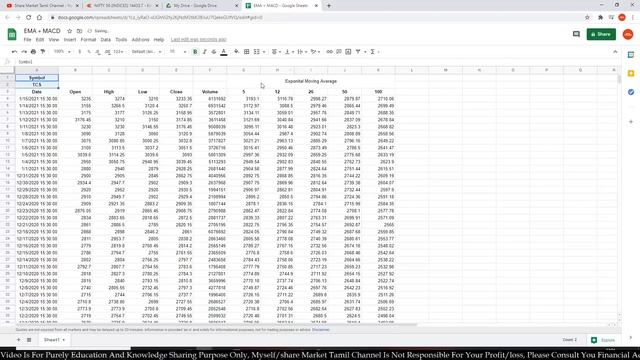Viewport: 640px width, 360px height.
Task: Open the Help menu
Action: pyautogui.click(x=159, y=40)
